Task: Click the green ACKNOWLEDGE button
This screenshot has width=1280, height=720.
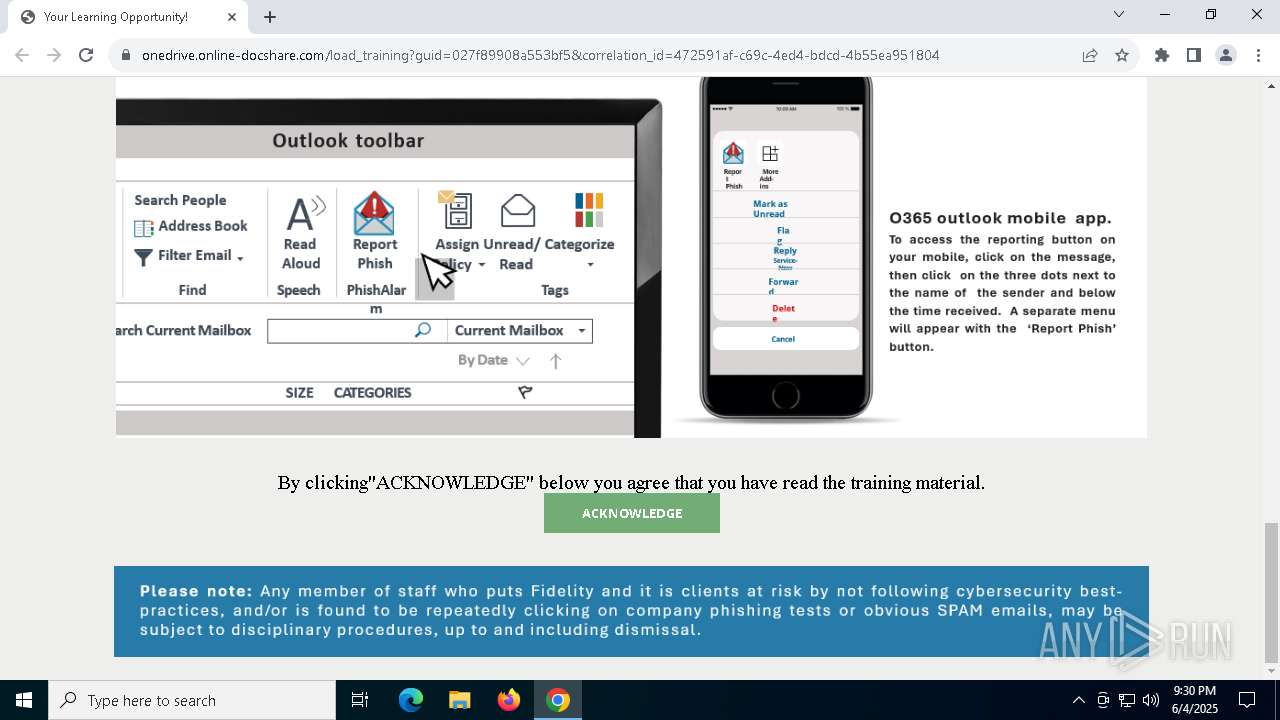Action: coord(632,513)
